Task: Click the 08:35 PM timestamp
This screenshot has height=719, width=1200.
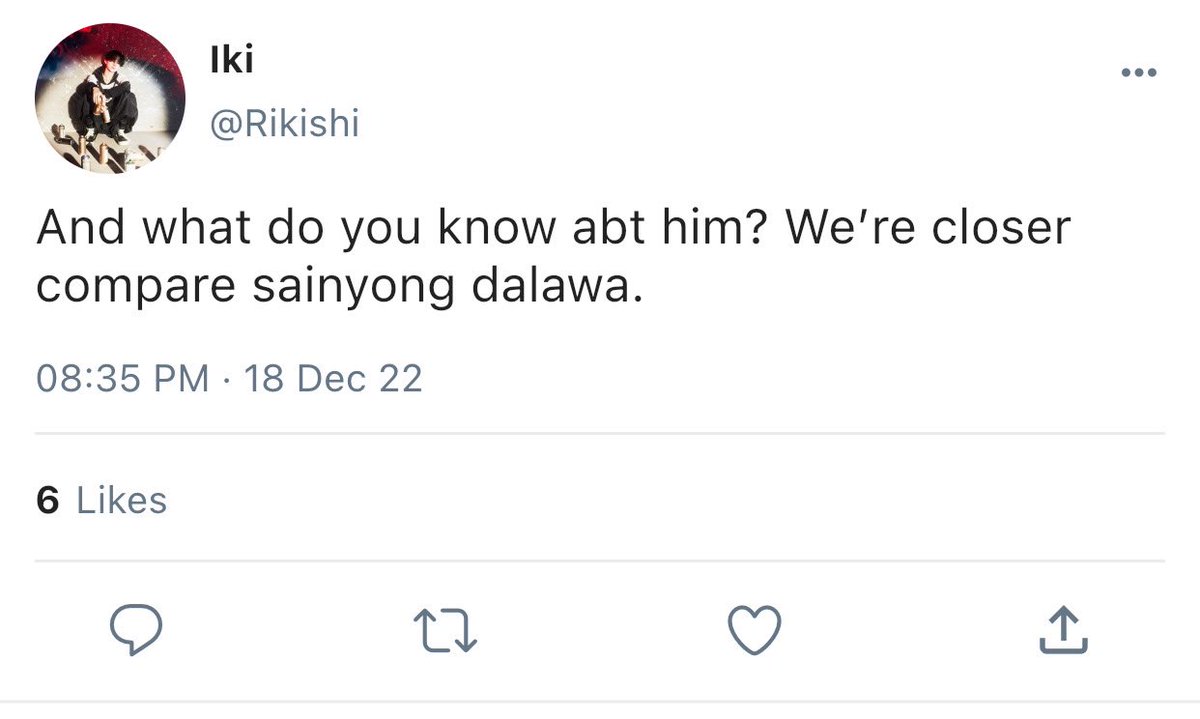Action: [x=123, y=379]
